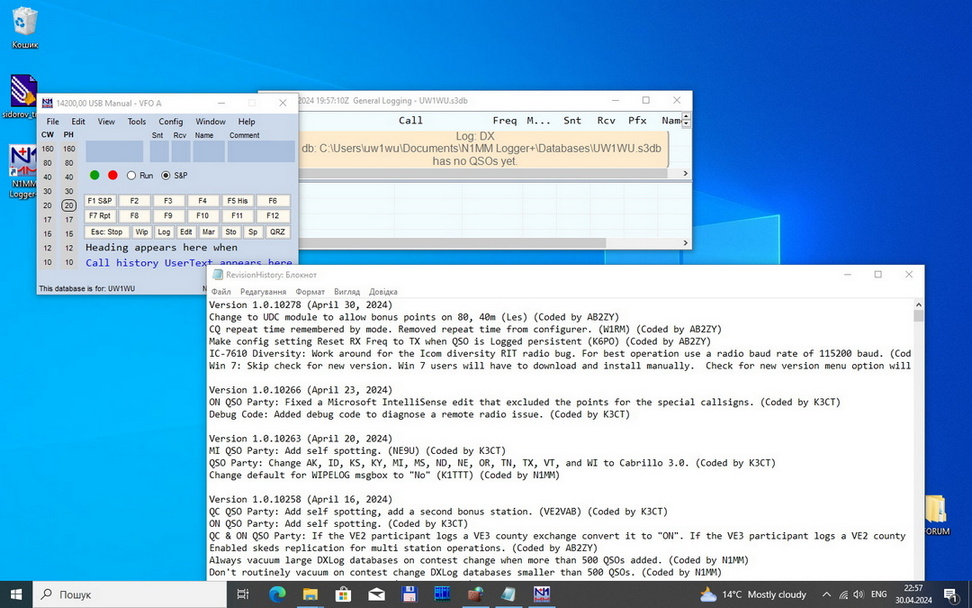Select the 80 band in the PH column

click(69, 163)
